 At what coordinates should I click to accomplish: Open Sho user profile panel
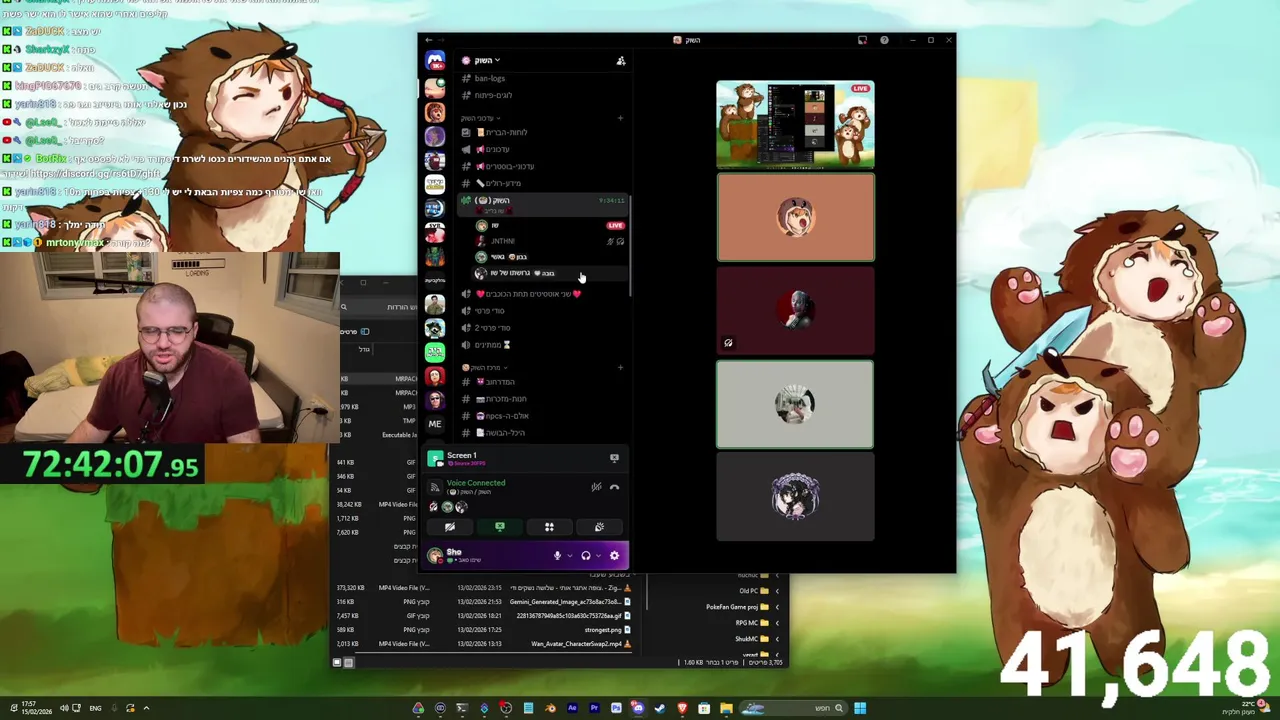coord(484,555)
